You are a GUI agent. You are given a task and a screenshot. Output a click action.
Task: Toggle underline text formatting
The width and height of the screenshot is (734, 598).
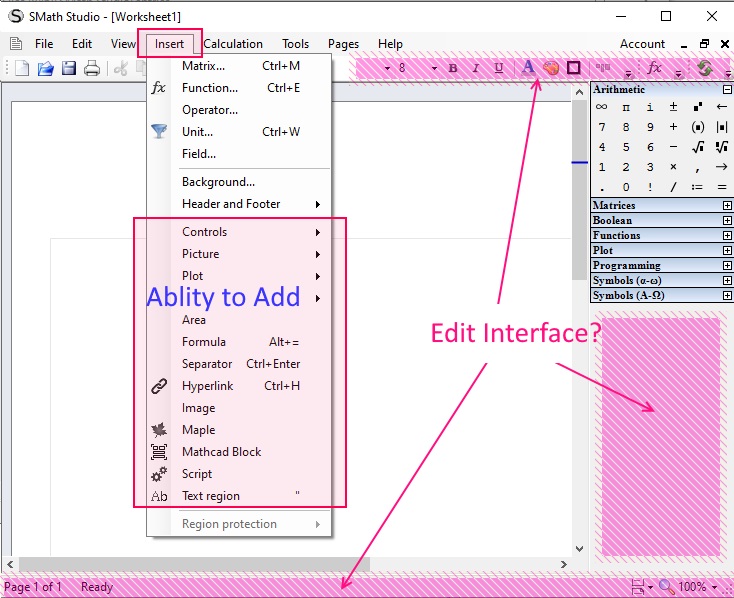pos(499,68)
